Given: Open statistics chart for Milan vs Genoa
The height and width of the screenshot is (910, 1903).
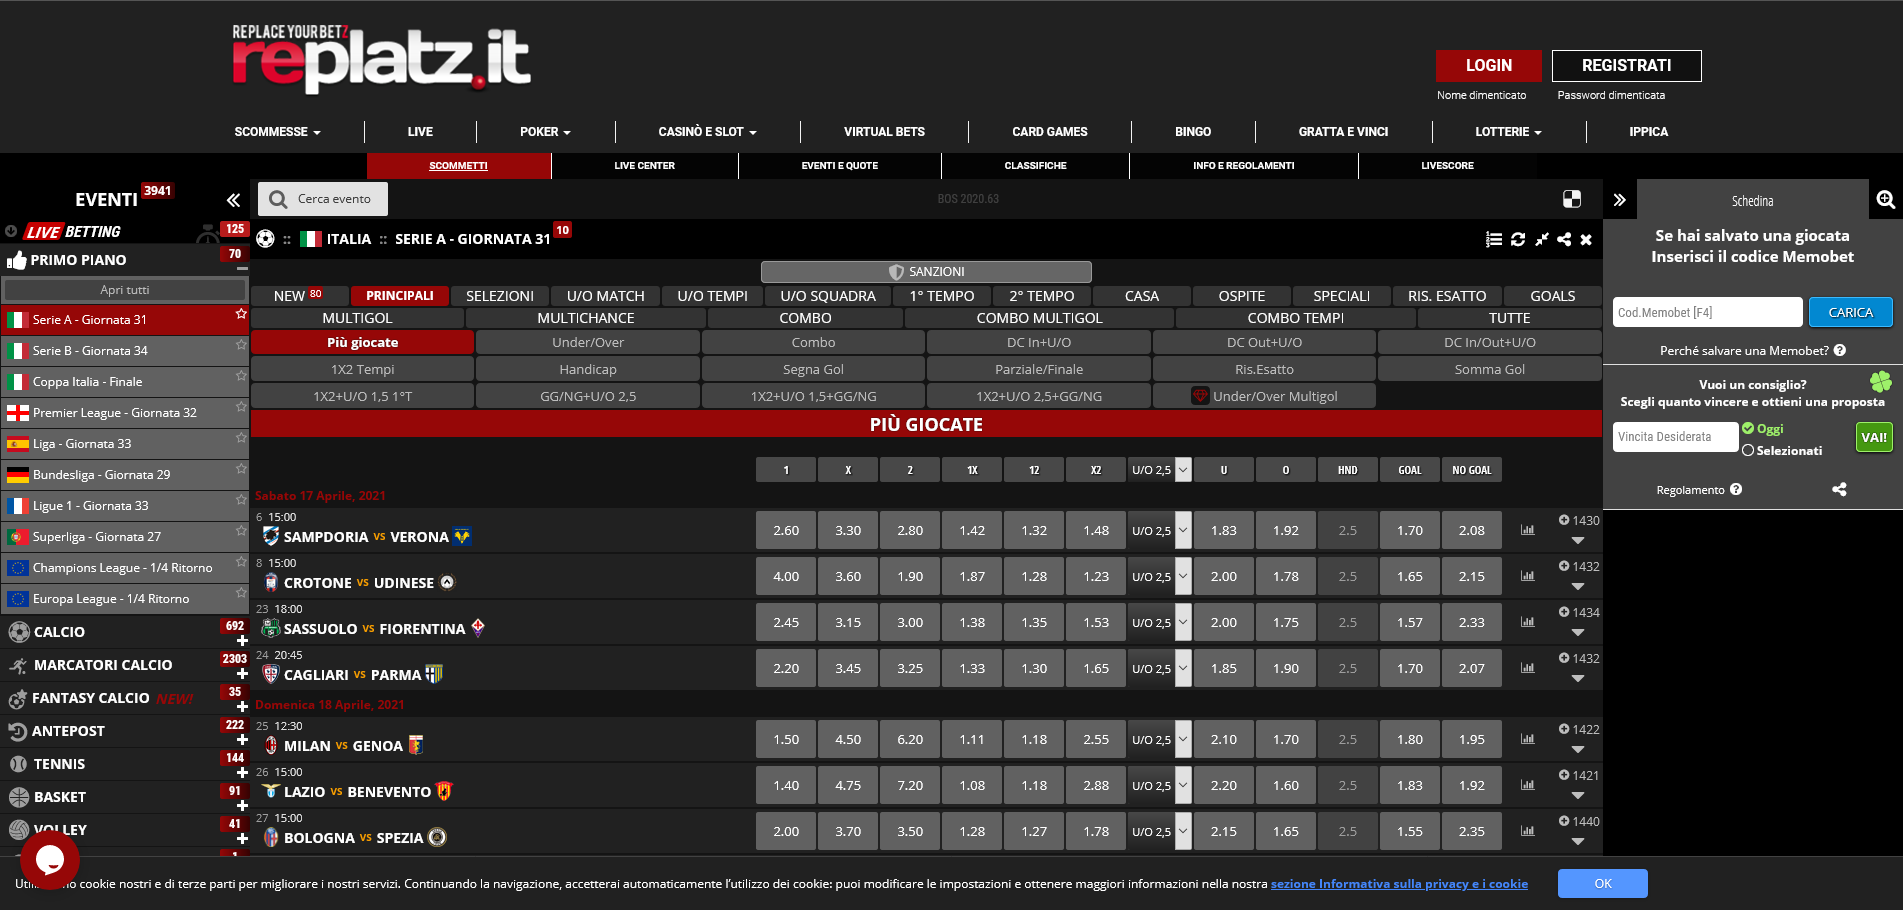Looking at the screenshot, I should pos(1527,739).
